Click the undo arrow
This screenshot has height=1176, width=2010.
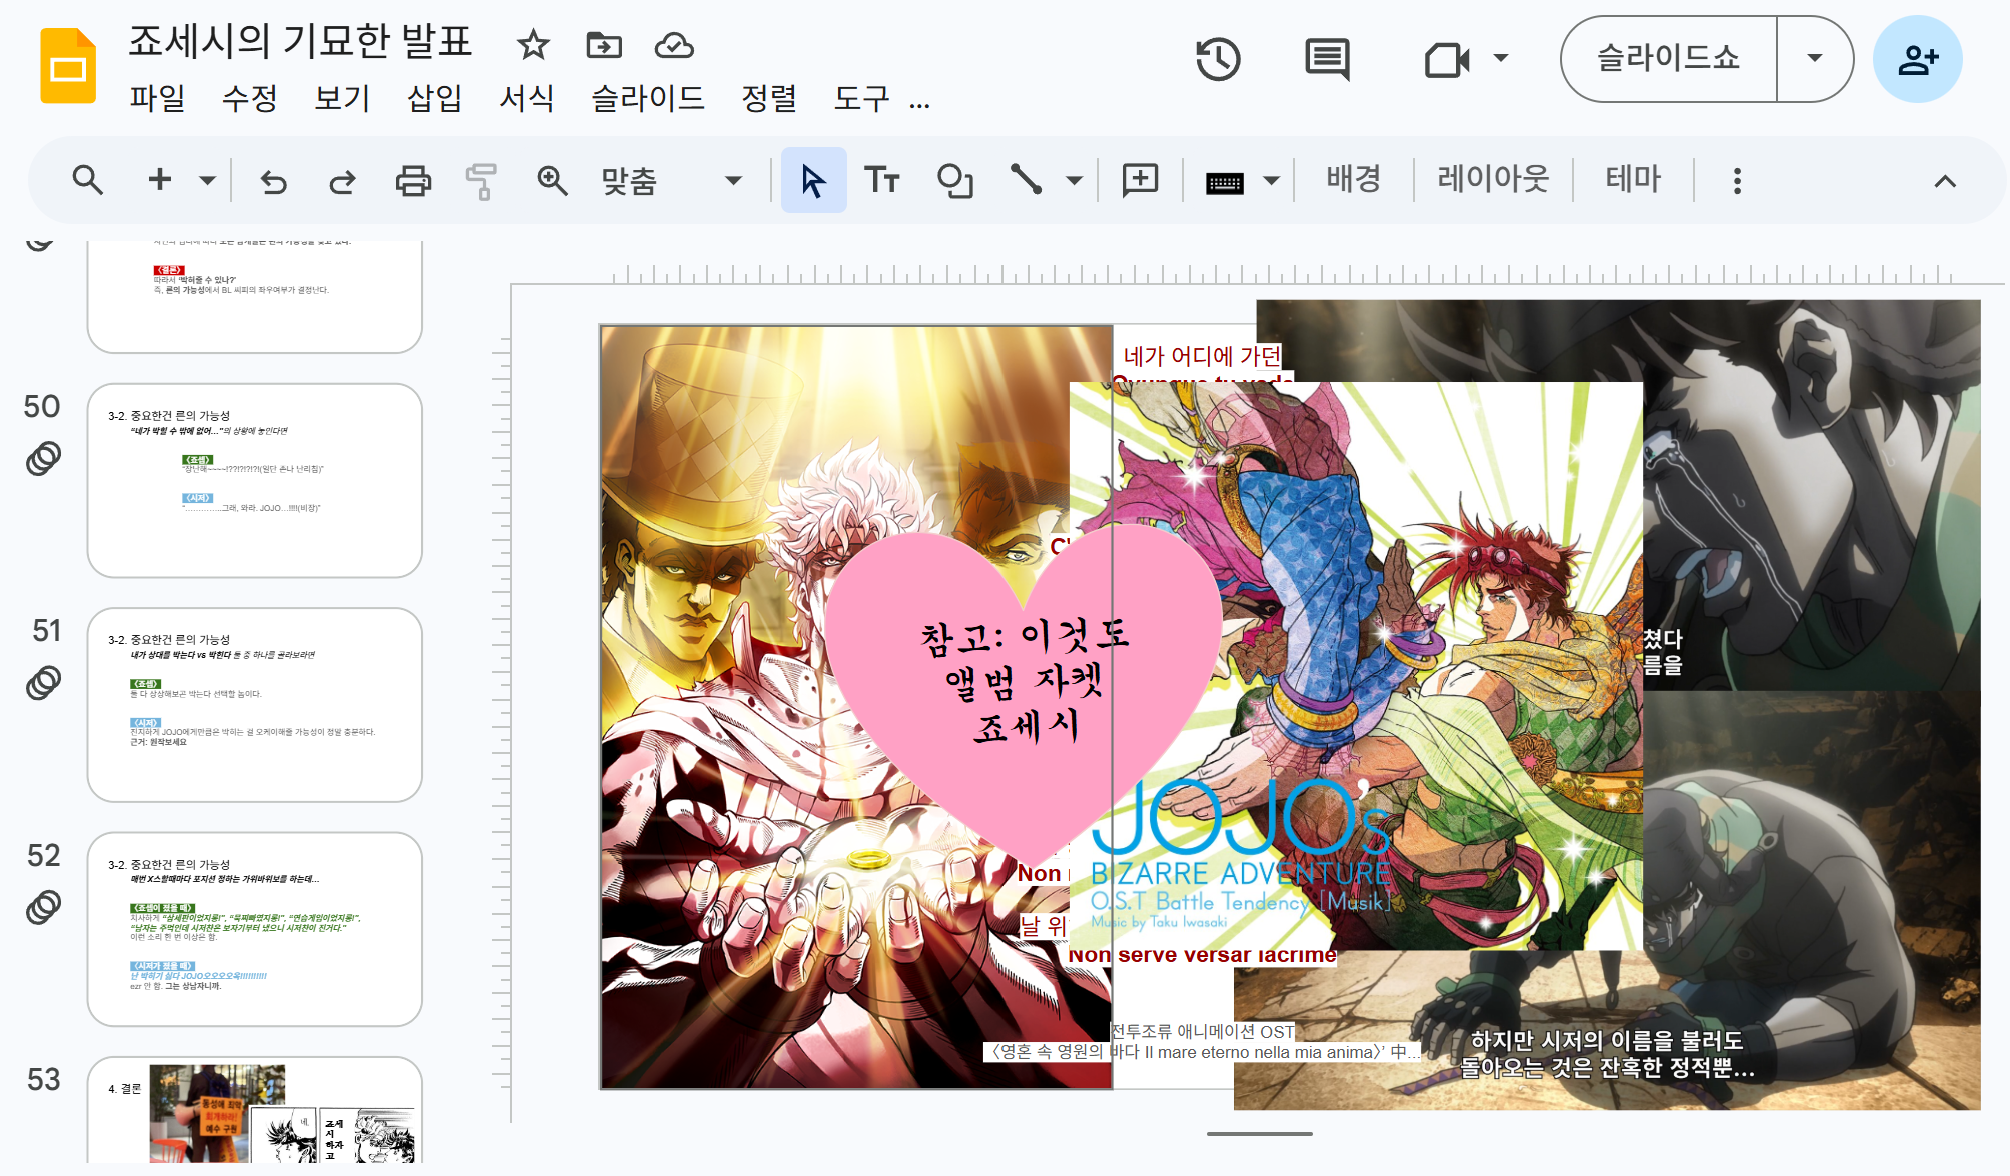[x=273, y=181]
